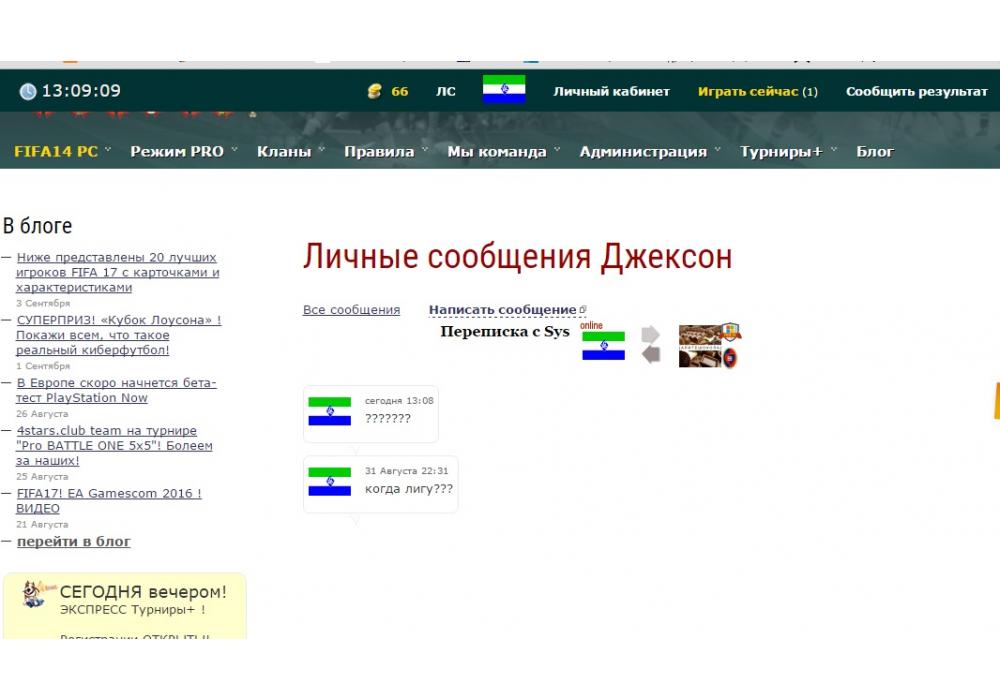Open the Блог menu item
Image resolution: width=1000 pixels, height=700 pixels.
(875, 152)
